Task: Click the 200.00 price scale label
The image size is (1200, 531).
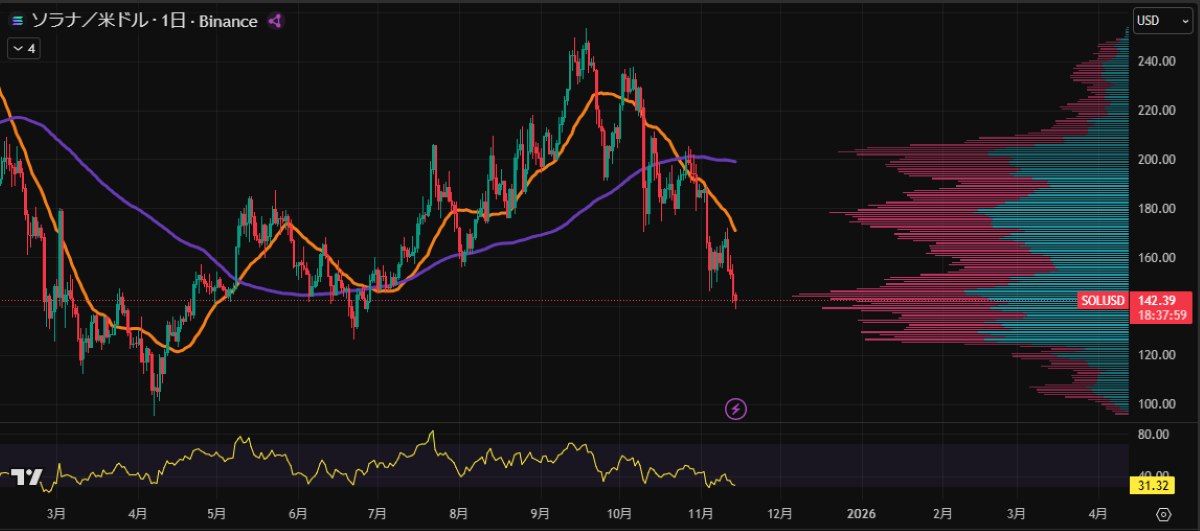Action: click(1155, 159)
